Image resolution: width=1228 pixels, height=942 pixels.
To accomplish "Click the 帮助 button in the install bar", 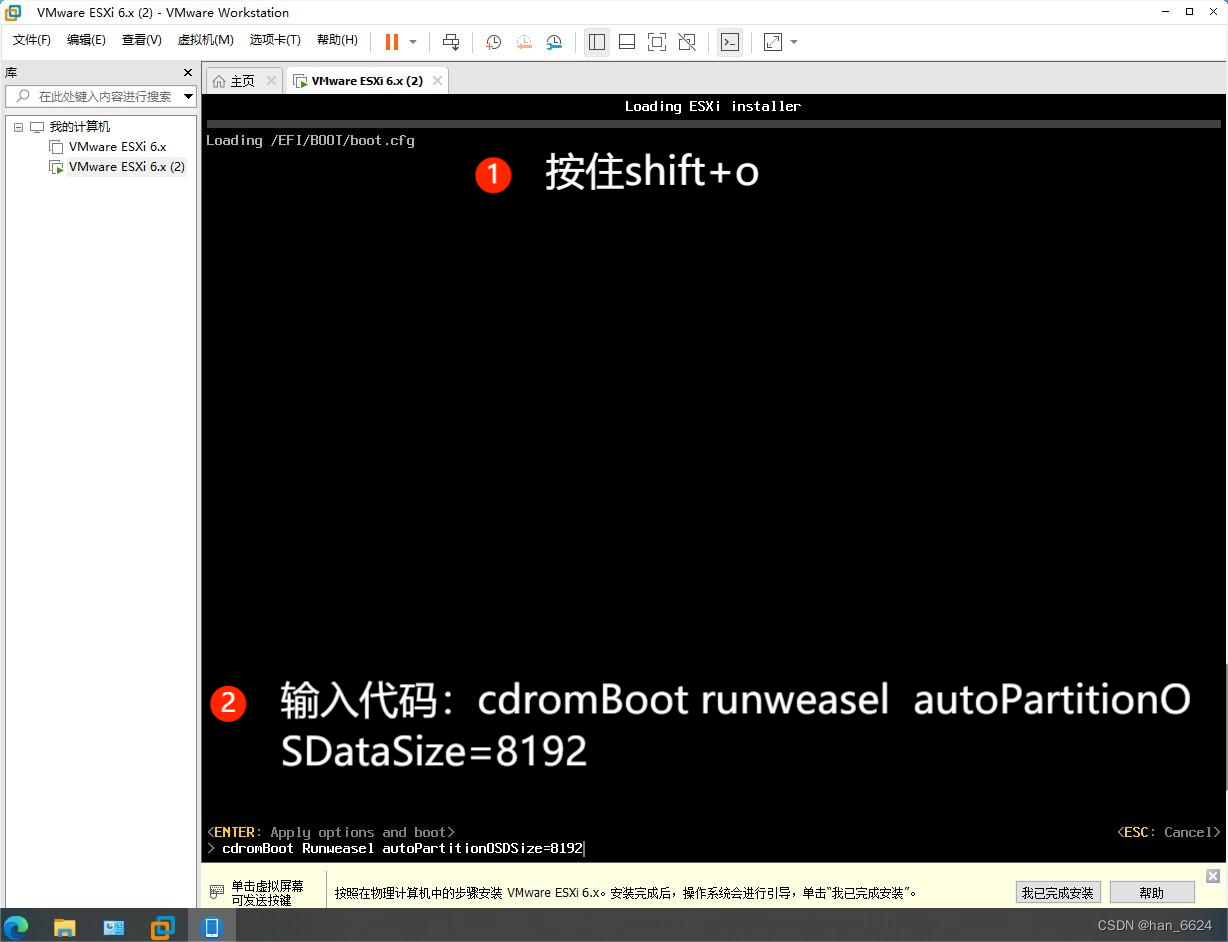I will (1152, 893).
